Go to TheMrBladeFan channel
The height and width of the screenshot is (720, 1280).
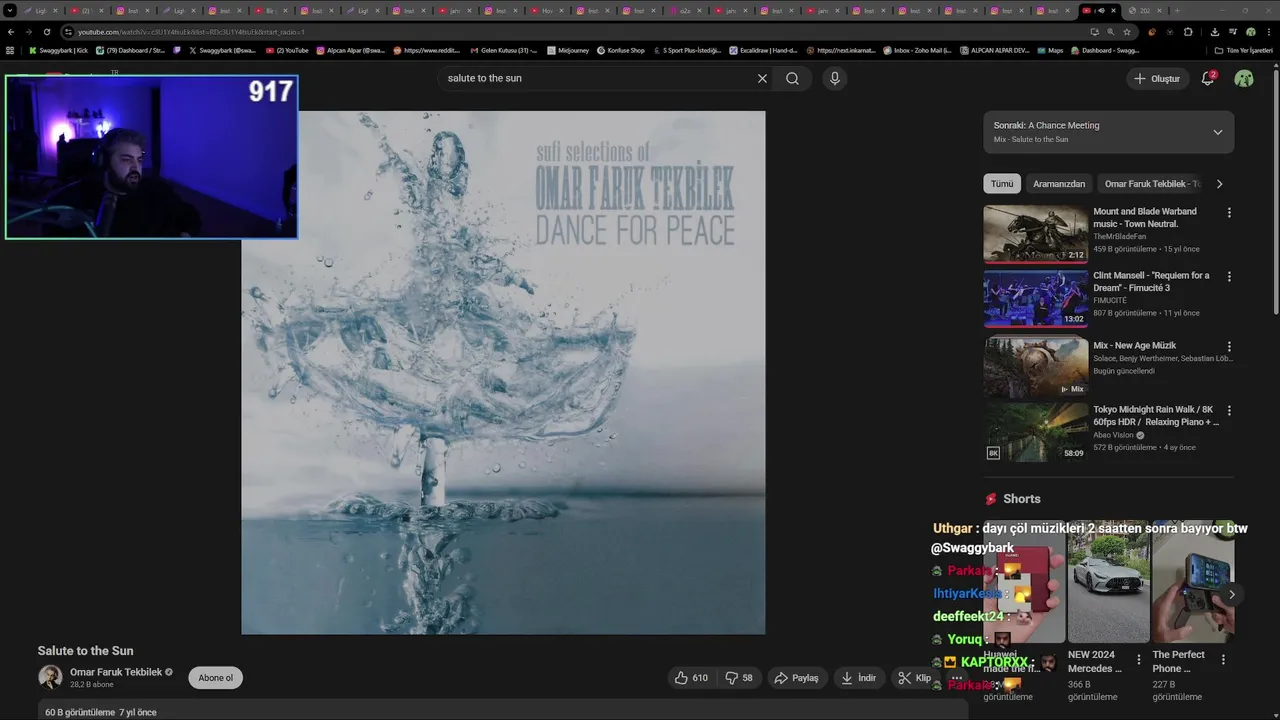(x=1122, y=236)
